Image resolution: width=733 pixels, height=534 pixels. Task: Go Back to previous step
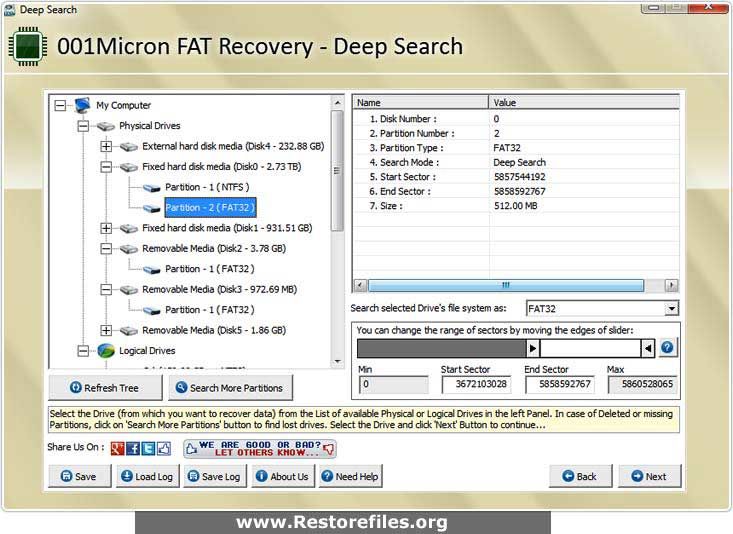pos(580,476)
